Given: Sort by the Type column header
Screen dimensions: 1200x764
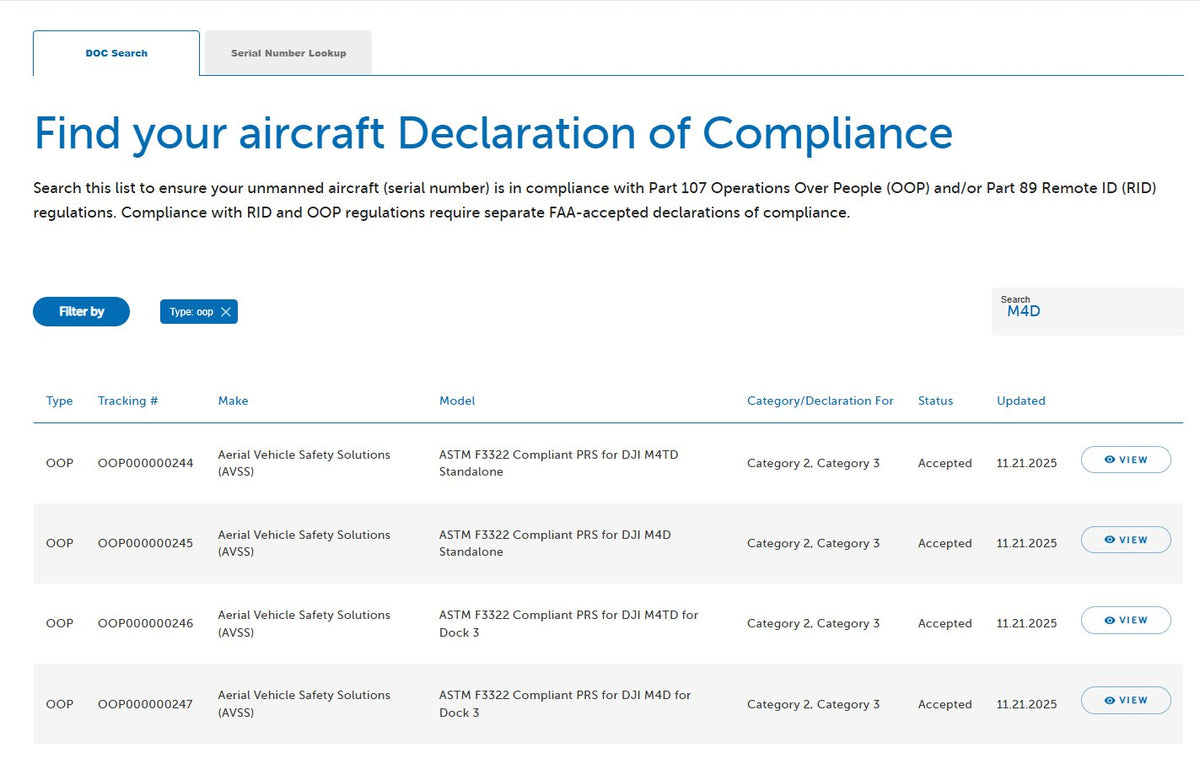Looking at the screenshot, I should [x=59, y=401].
